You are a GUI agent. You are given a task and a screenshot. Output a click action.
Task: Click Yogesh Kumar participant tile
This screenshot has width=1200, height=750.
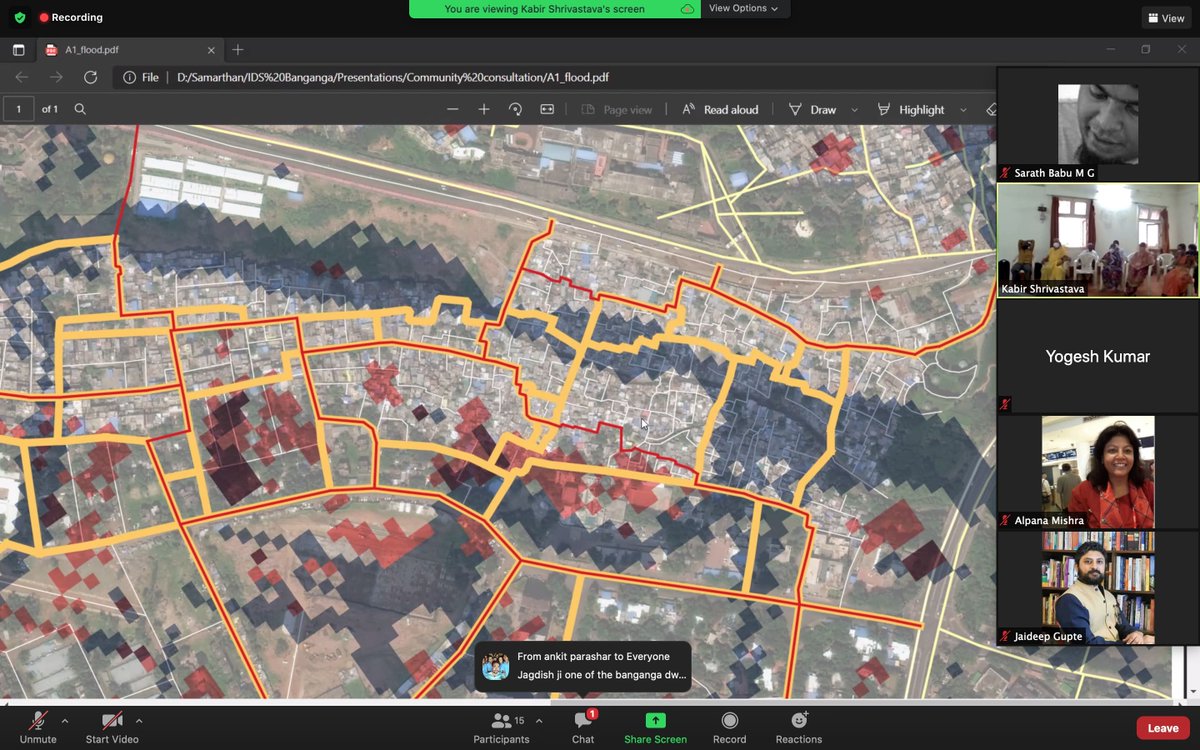[x=1098, y=356]
